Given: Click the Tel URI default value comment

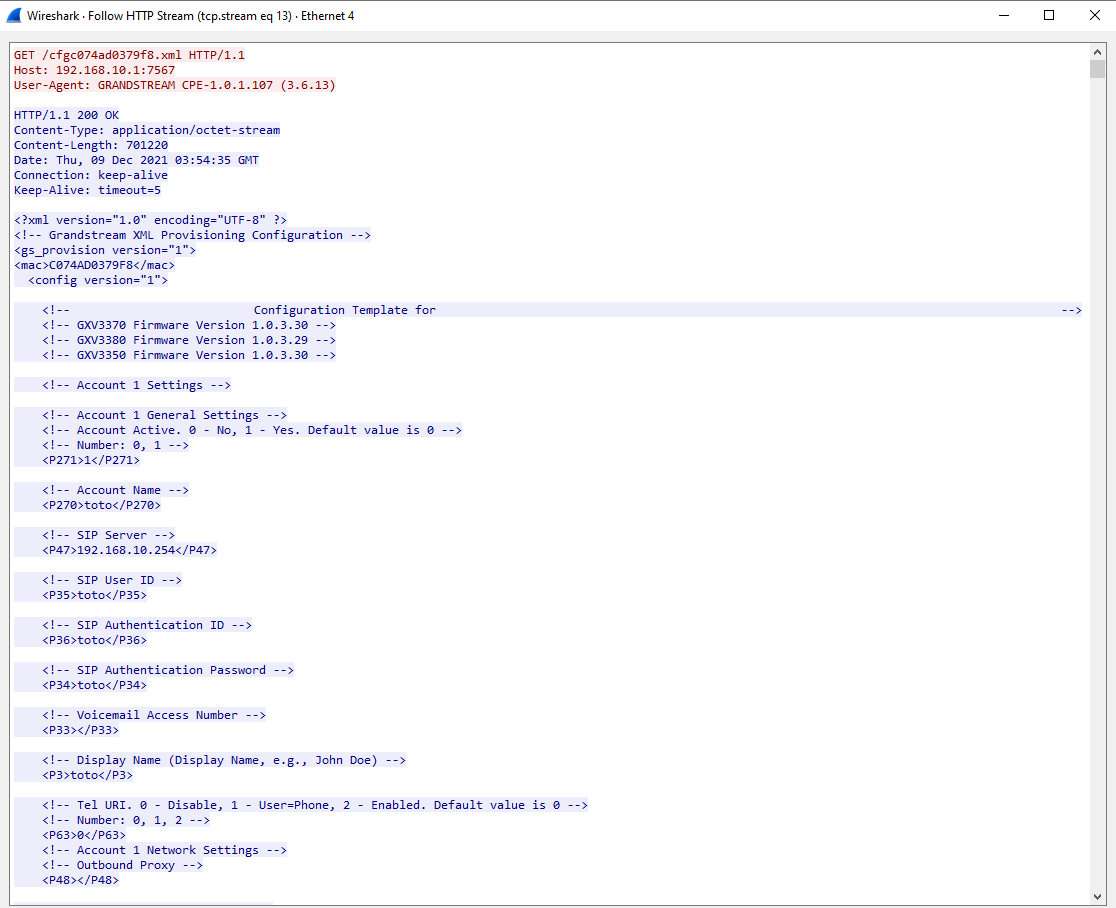Looking at the screenshot, I should pos(315,804).
